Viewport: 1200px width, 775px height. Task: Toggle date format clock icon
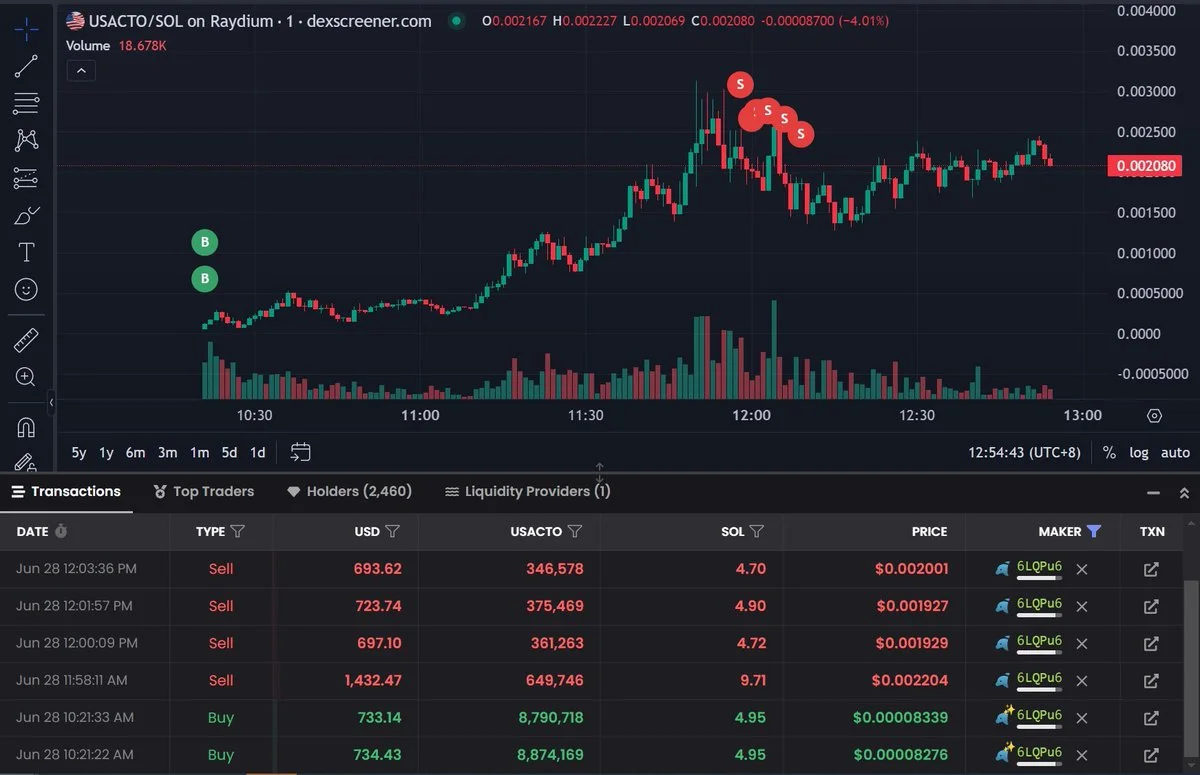61,531
